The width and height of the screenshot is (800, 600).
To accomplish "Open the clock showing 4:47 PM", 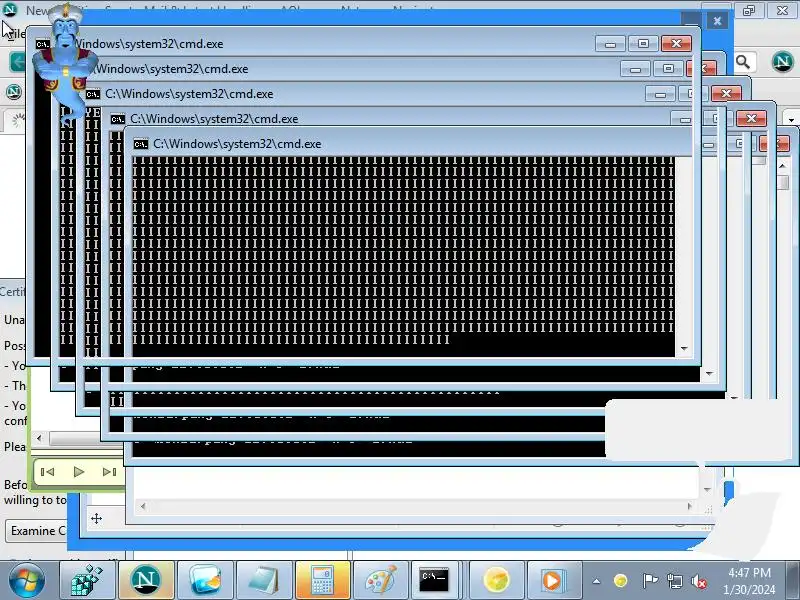I will tap(749, 581).
